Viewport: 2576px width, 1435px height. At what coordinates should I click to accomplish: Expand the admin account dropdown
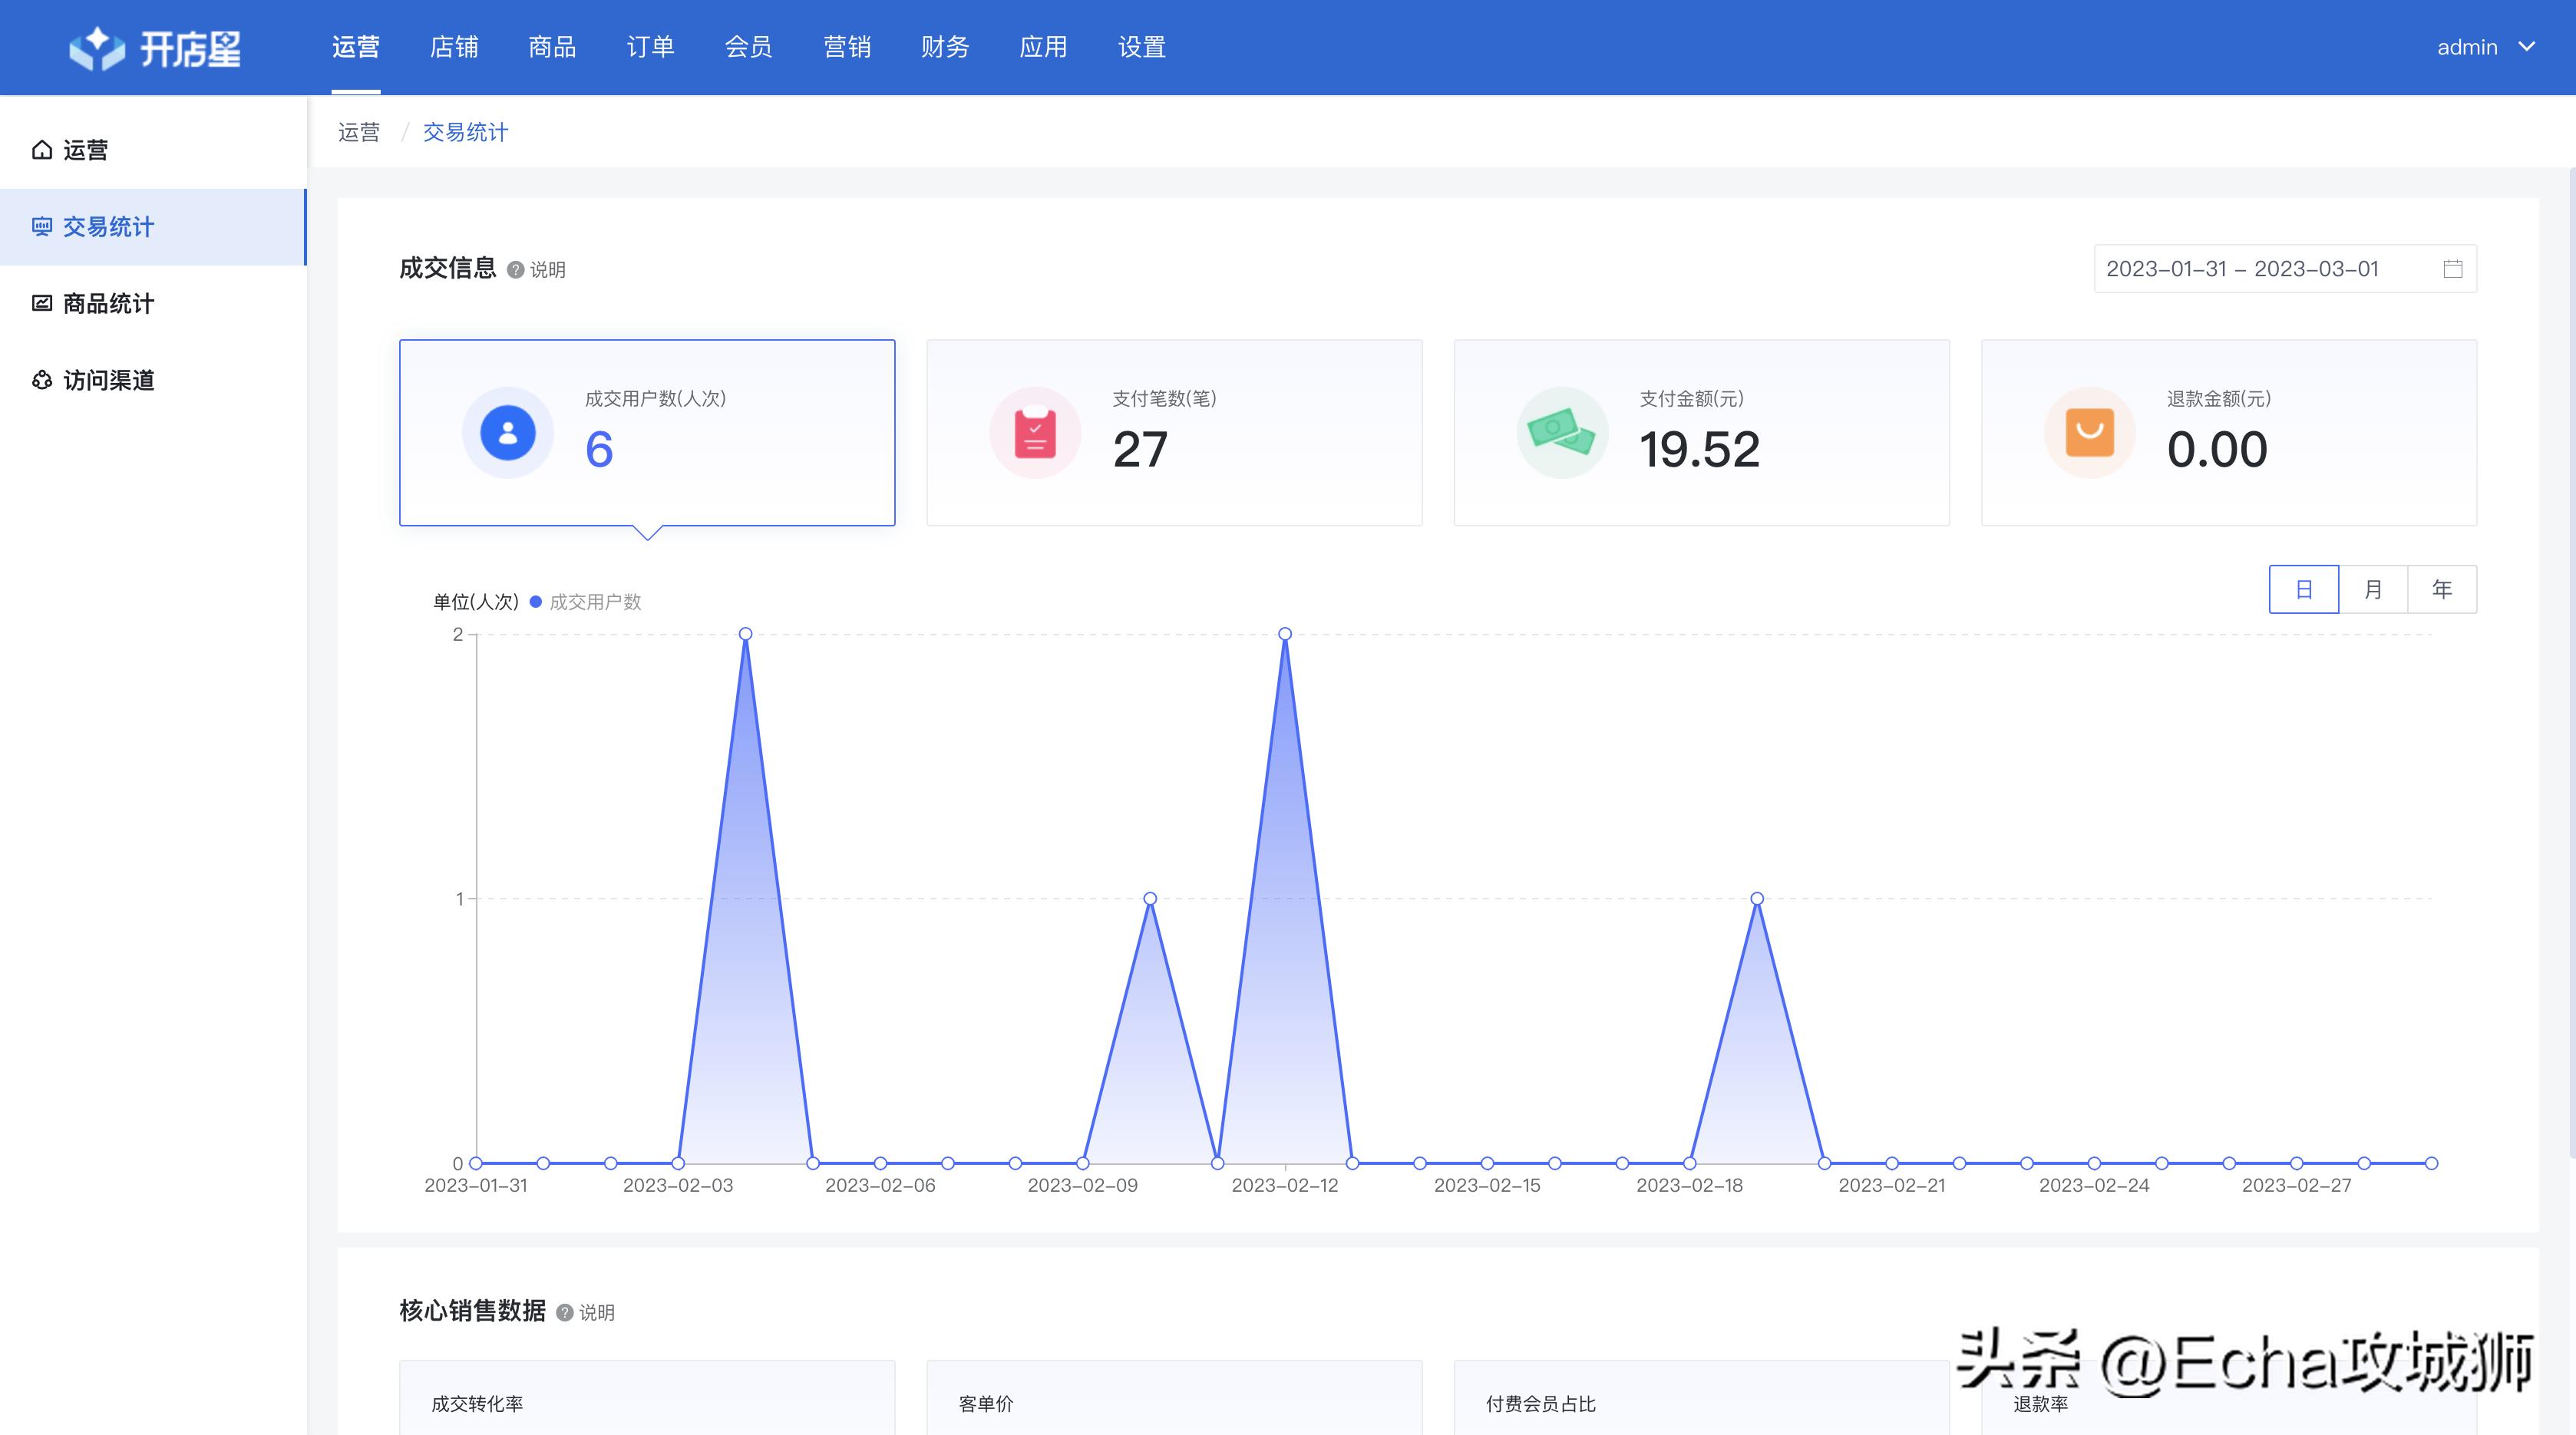[x=2488, y=46]
